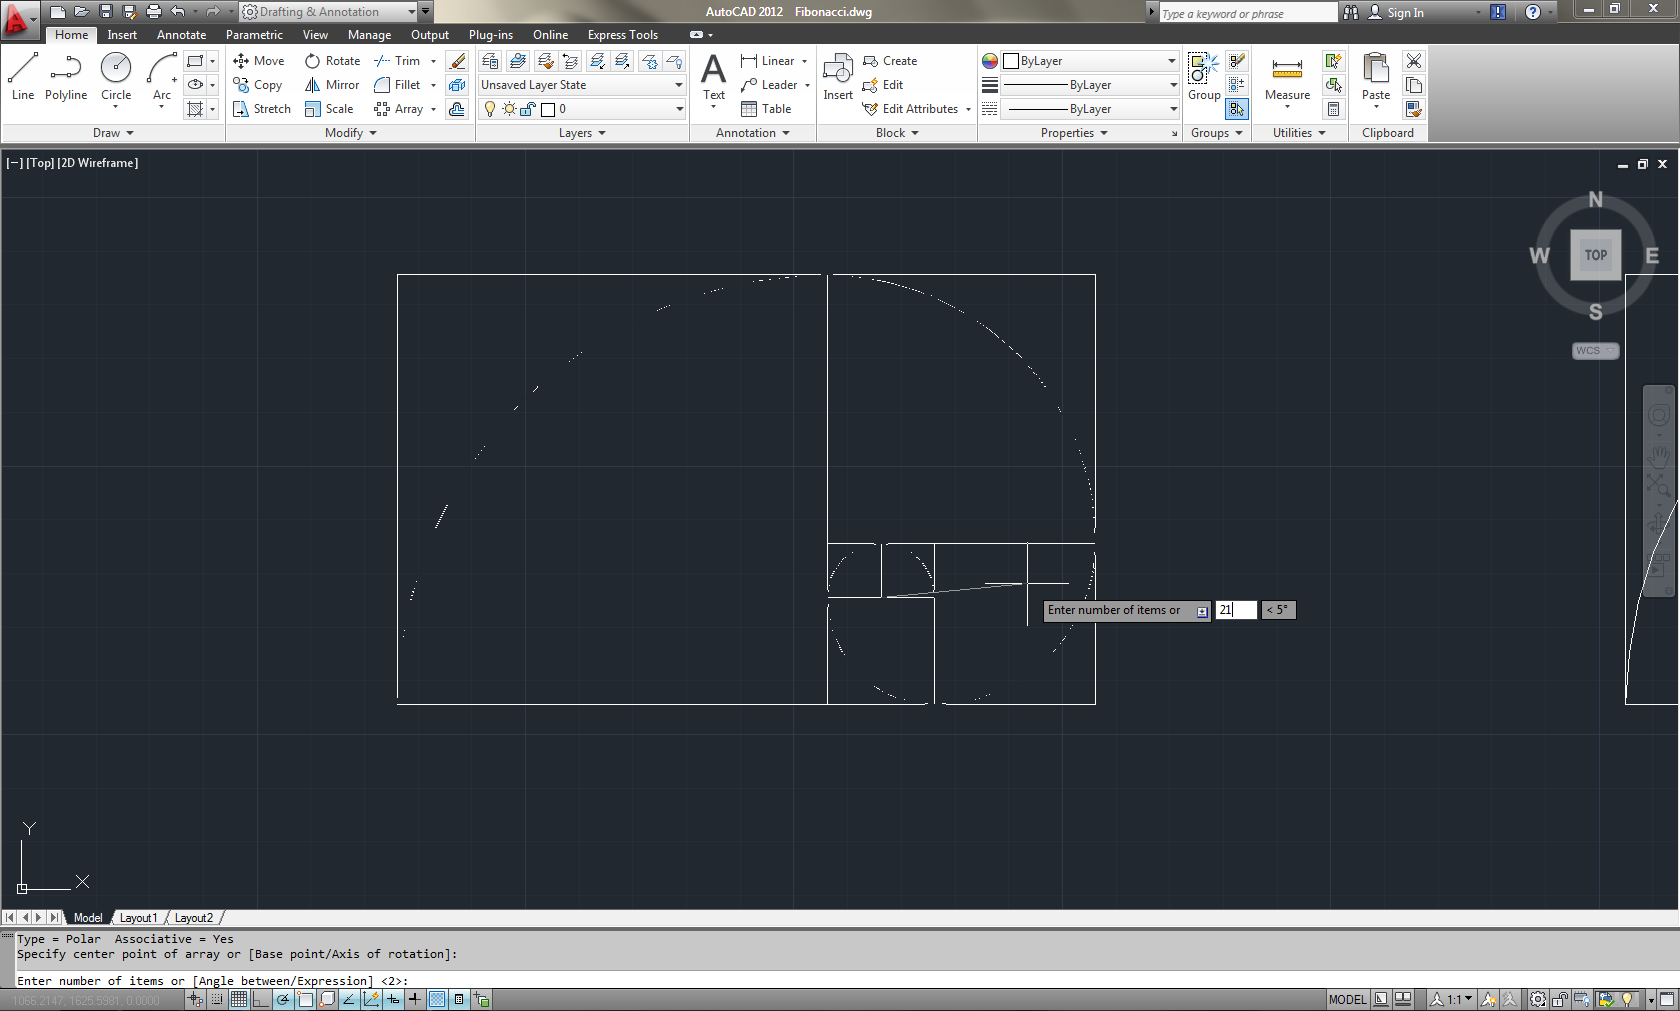Click the Save icon in quick access toolbar
This screenshot has width=1680, height=1011.
[x=105, y=12]
